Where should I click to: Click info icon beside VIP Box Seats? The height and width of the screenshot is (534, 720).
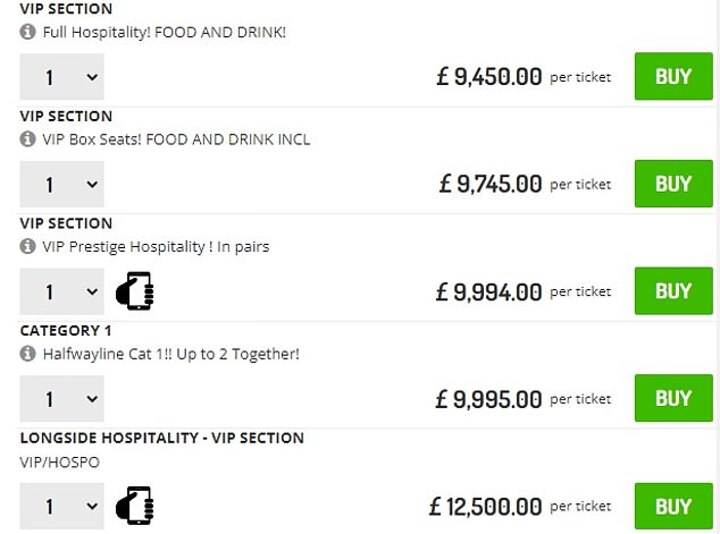tap(28, 139)
